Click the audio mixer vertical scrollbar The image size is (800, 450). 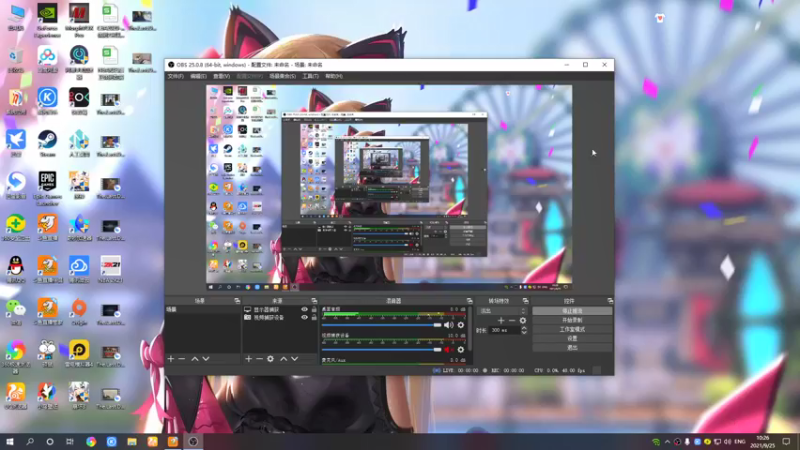[x=469, y=329]
